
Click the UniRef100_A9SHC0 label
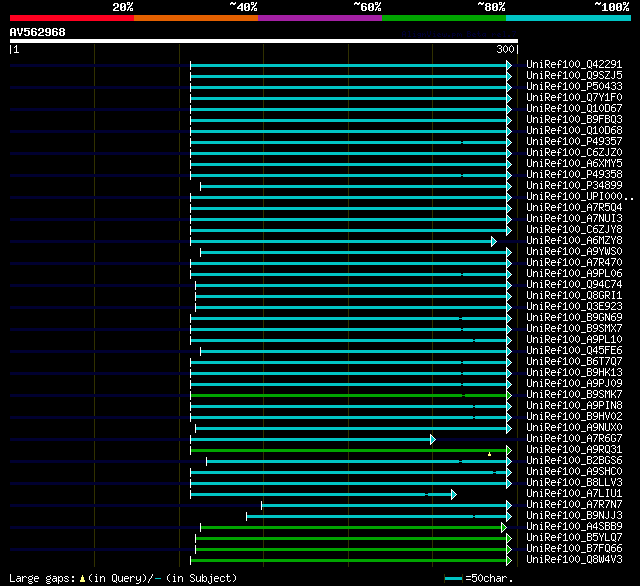pos(574,472)
